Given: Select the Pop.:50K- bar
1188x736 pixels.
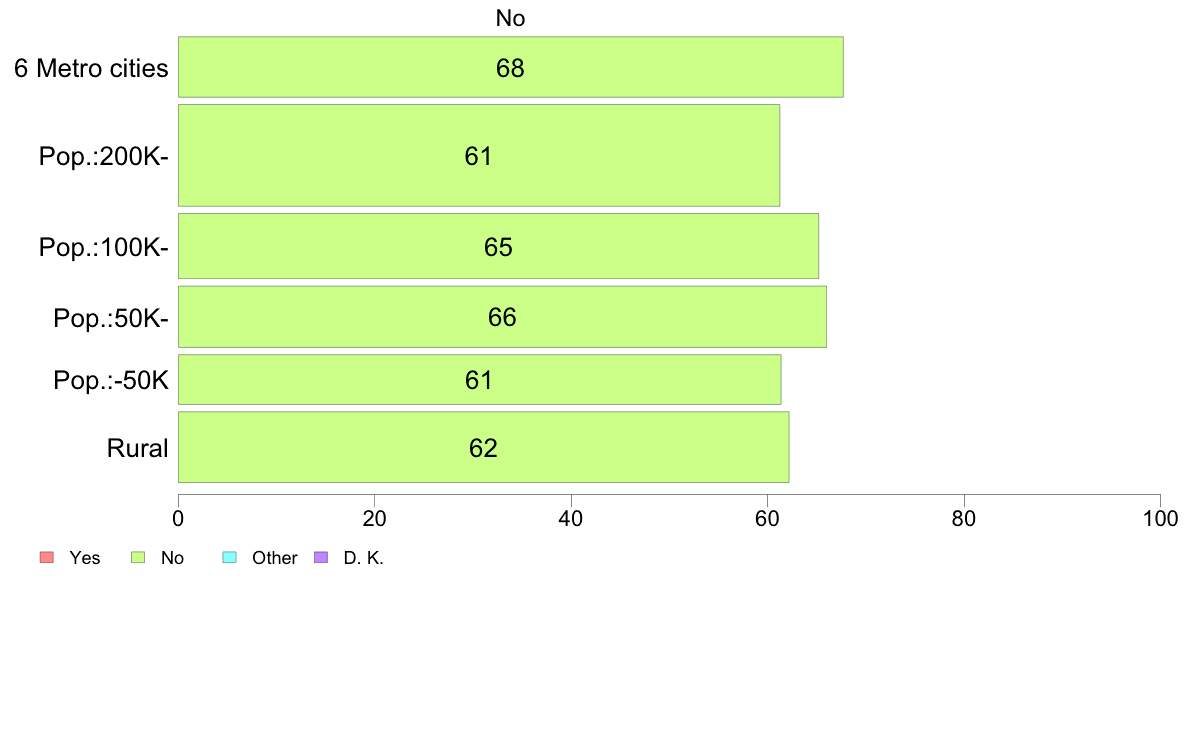Looking at the screenshot, I should tap(502, 317).
